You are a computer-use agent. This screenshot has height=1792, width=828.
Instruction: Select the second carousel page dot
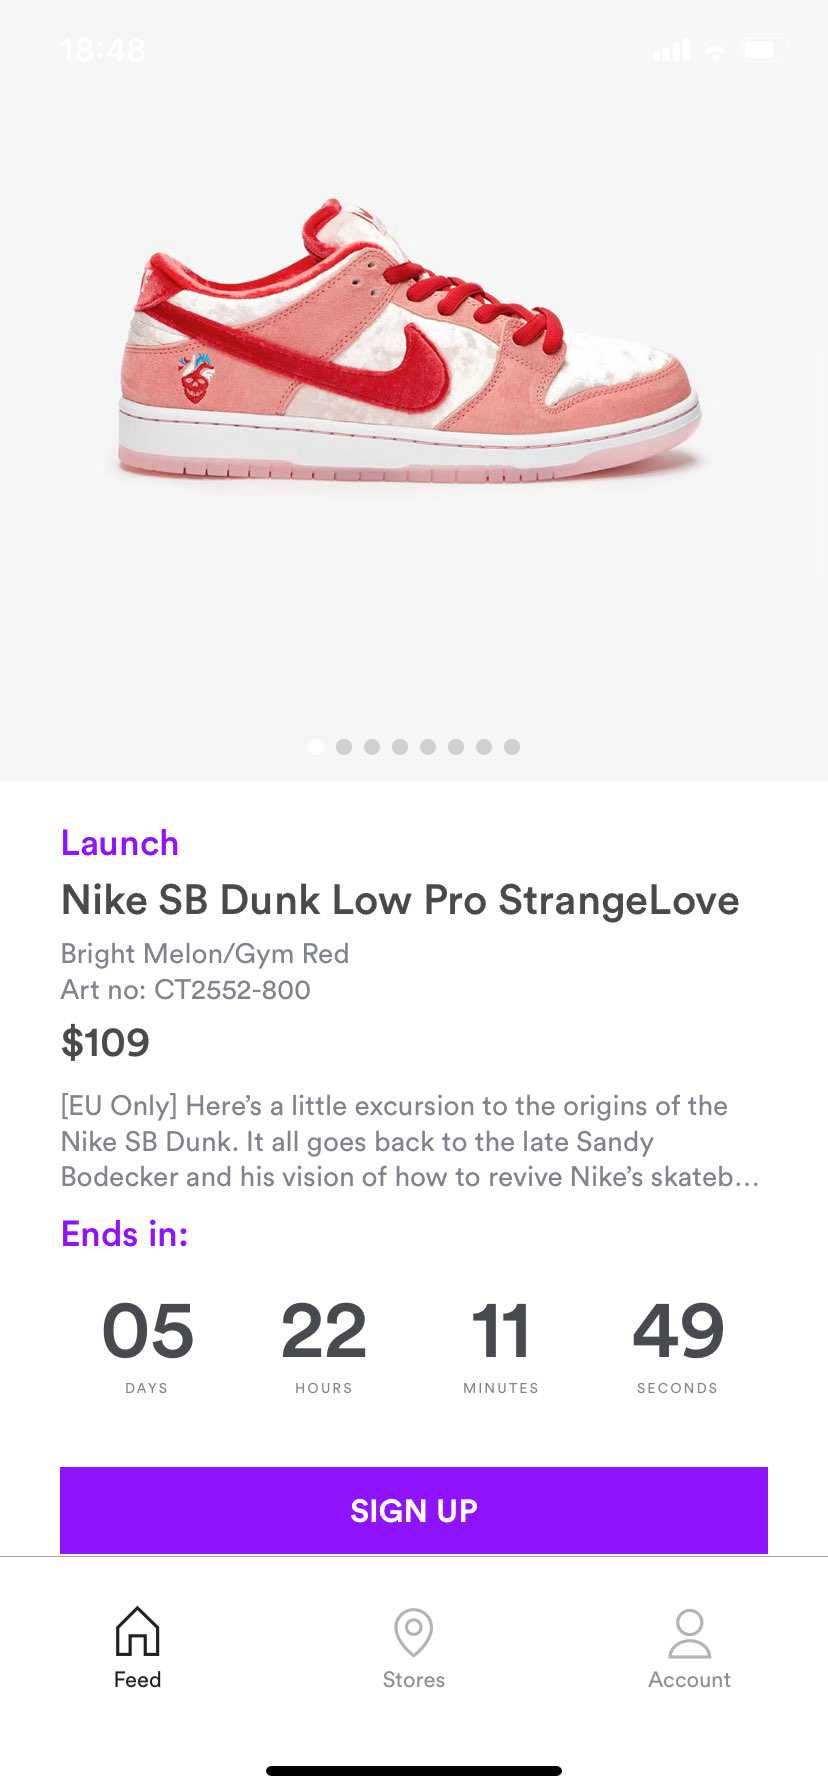click(x=344, y=746)
